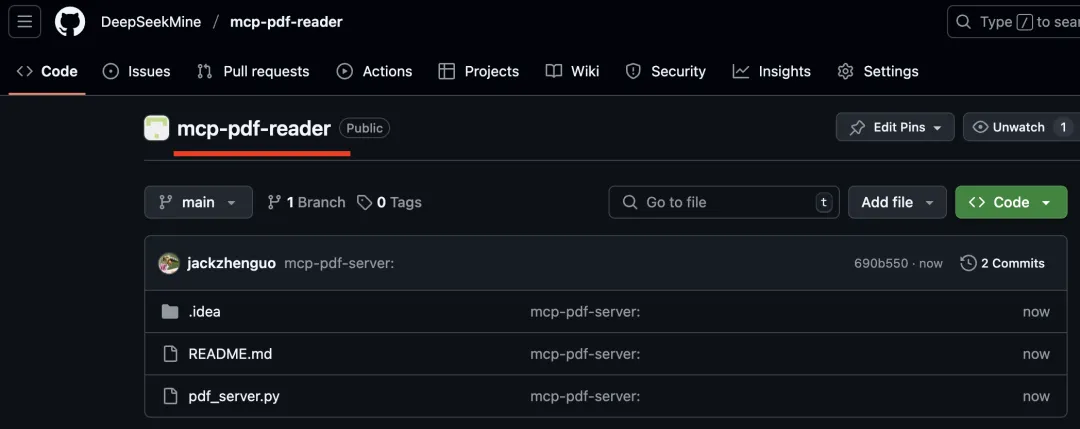Open the pdf_server.py file
The width and height of the screenshot is (1080, 429).
[234, 397]
